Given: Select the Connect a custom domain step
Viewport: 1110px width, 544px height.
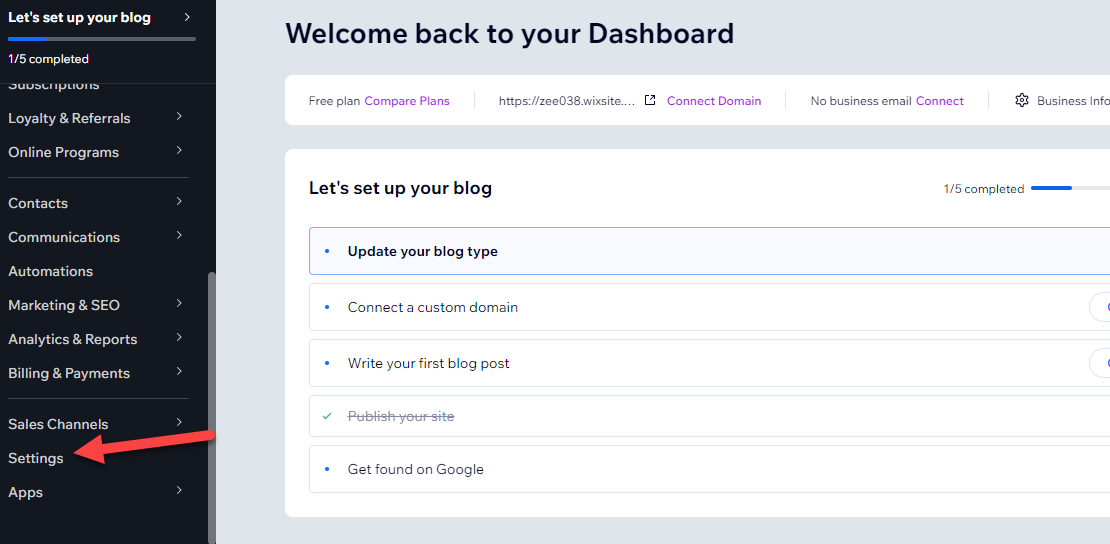Looking at the screenshot, I should click(x=709, y=307).
